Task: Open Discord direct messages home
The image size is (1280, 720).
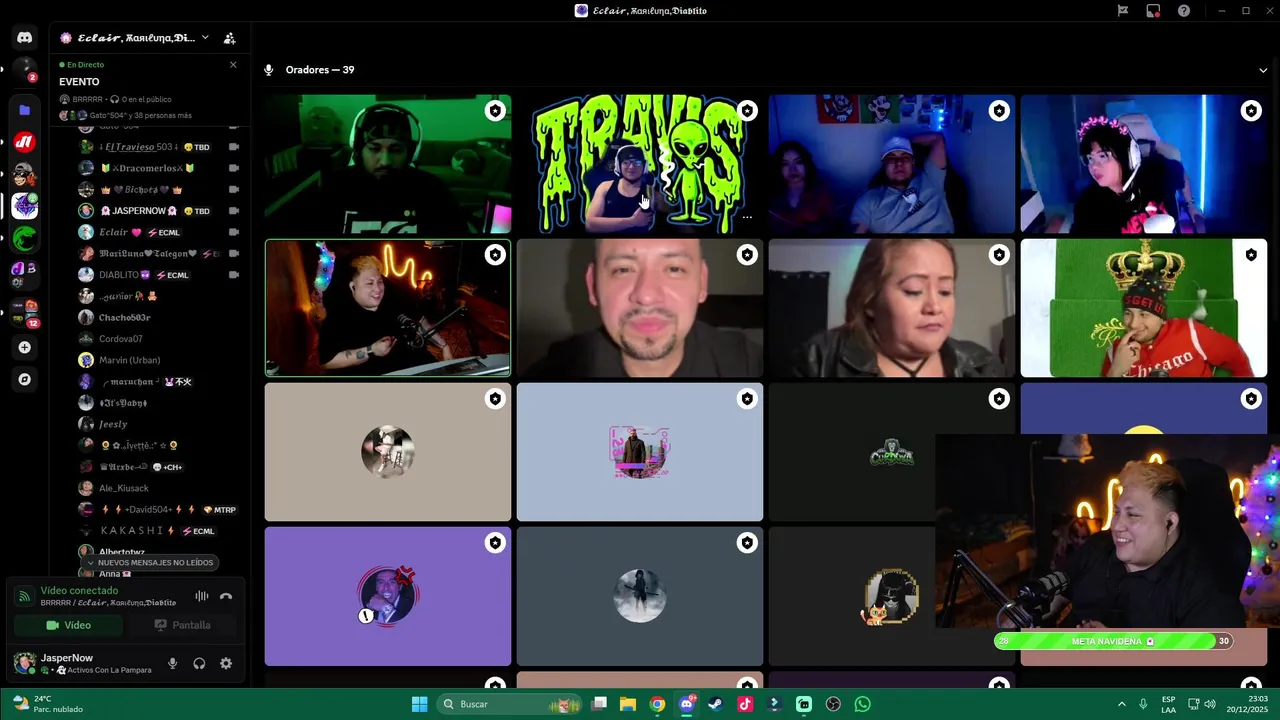Action: 25,37
